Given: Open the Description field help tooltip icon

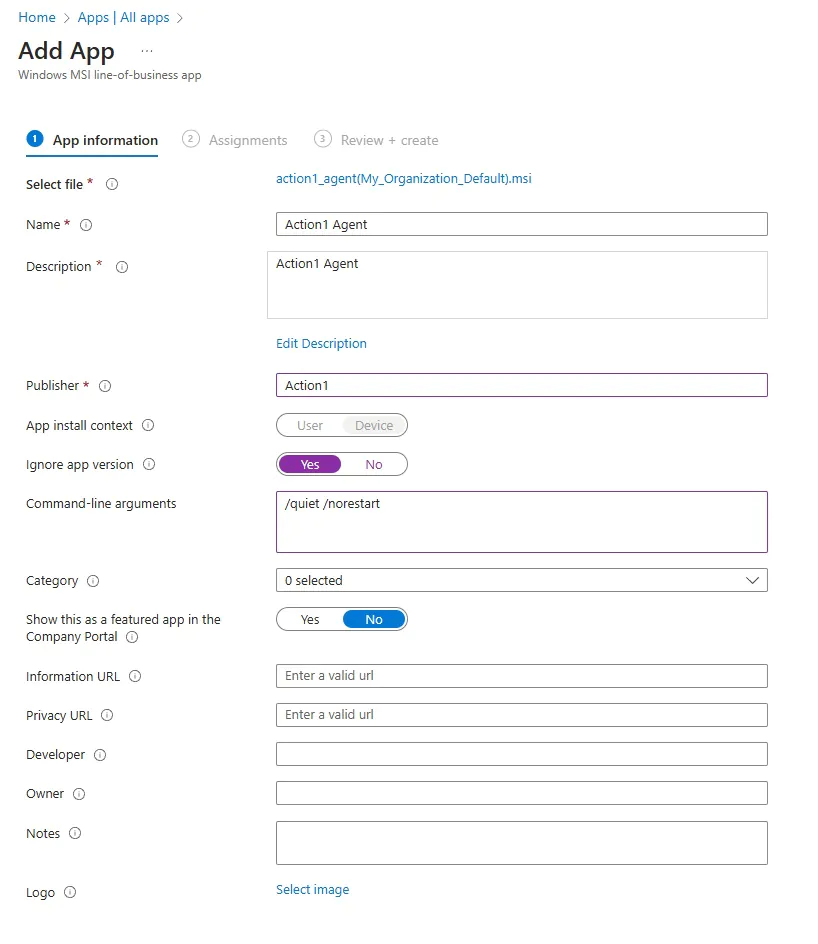Looking at the screenshot, I should pyautogui.click(x=120, y=267).
